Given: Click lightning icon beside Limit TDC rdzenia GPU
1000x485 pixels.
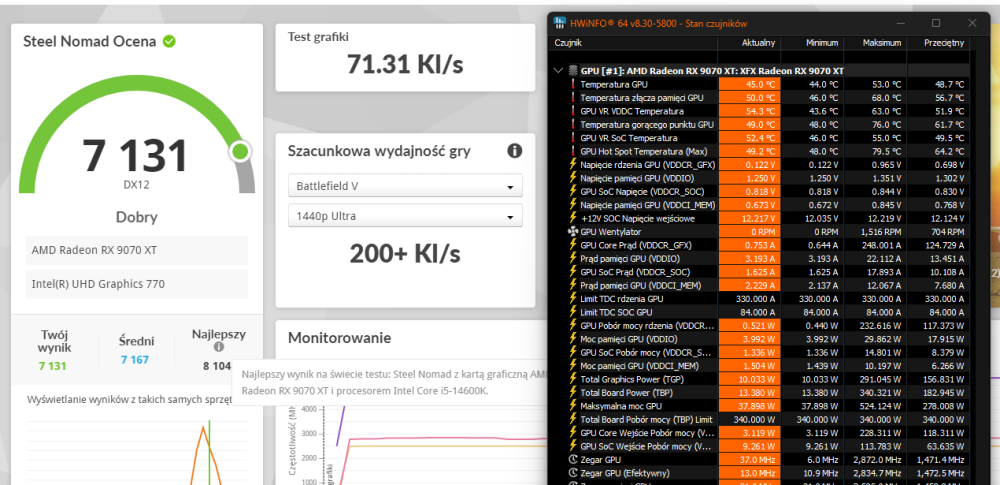Looking at the screenshot, I should 573,299.
